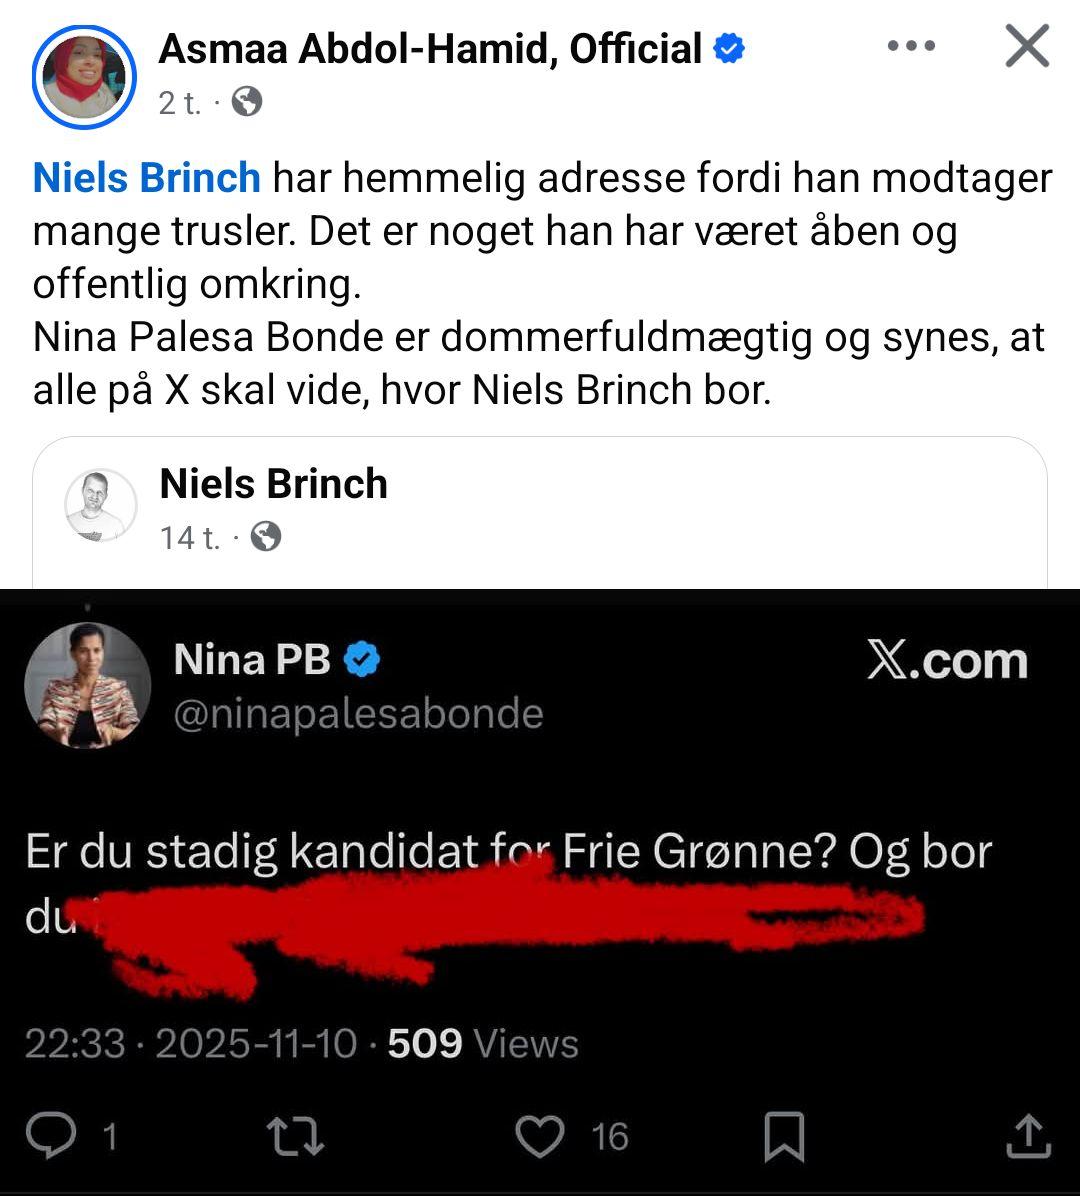
Task: Like the tweet with the heart icon
Action: click(x=539, y=1137)
